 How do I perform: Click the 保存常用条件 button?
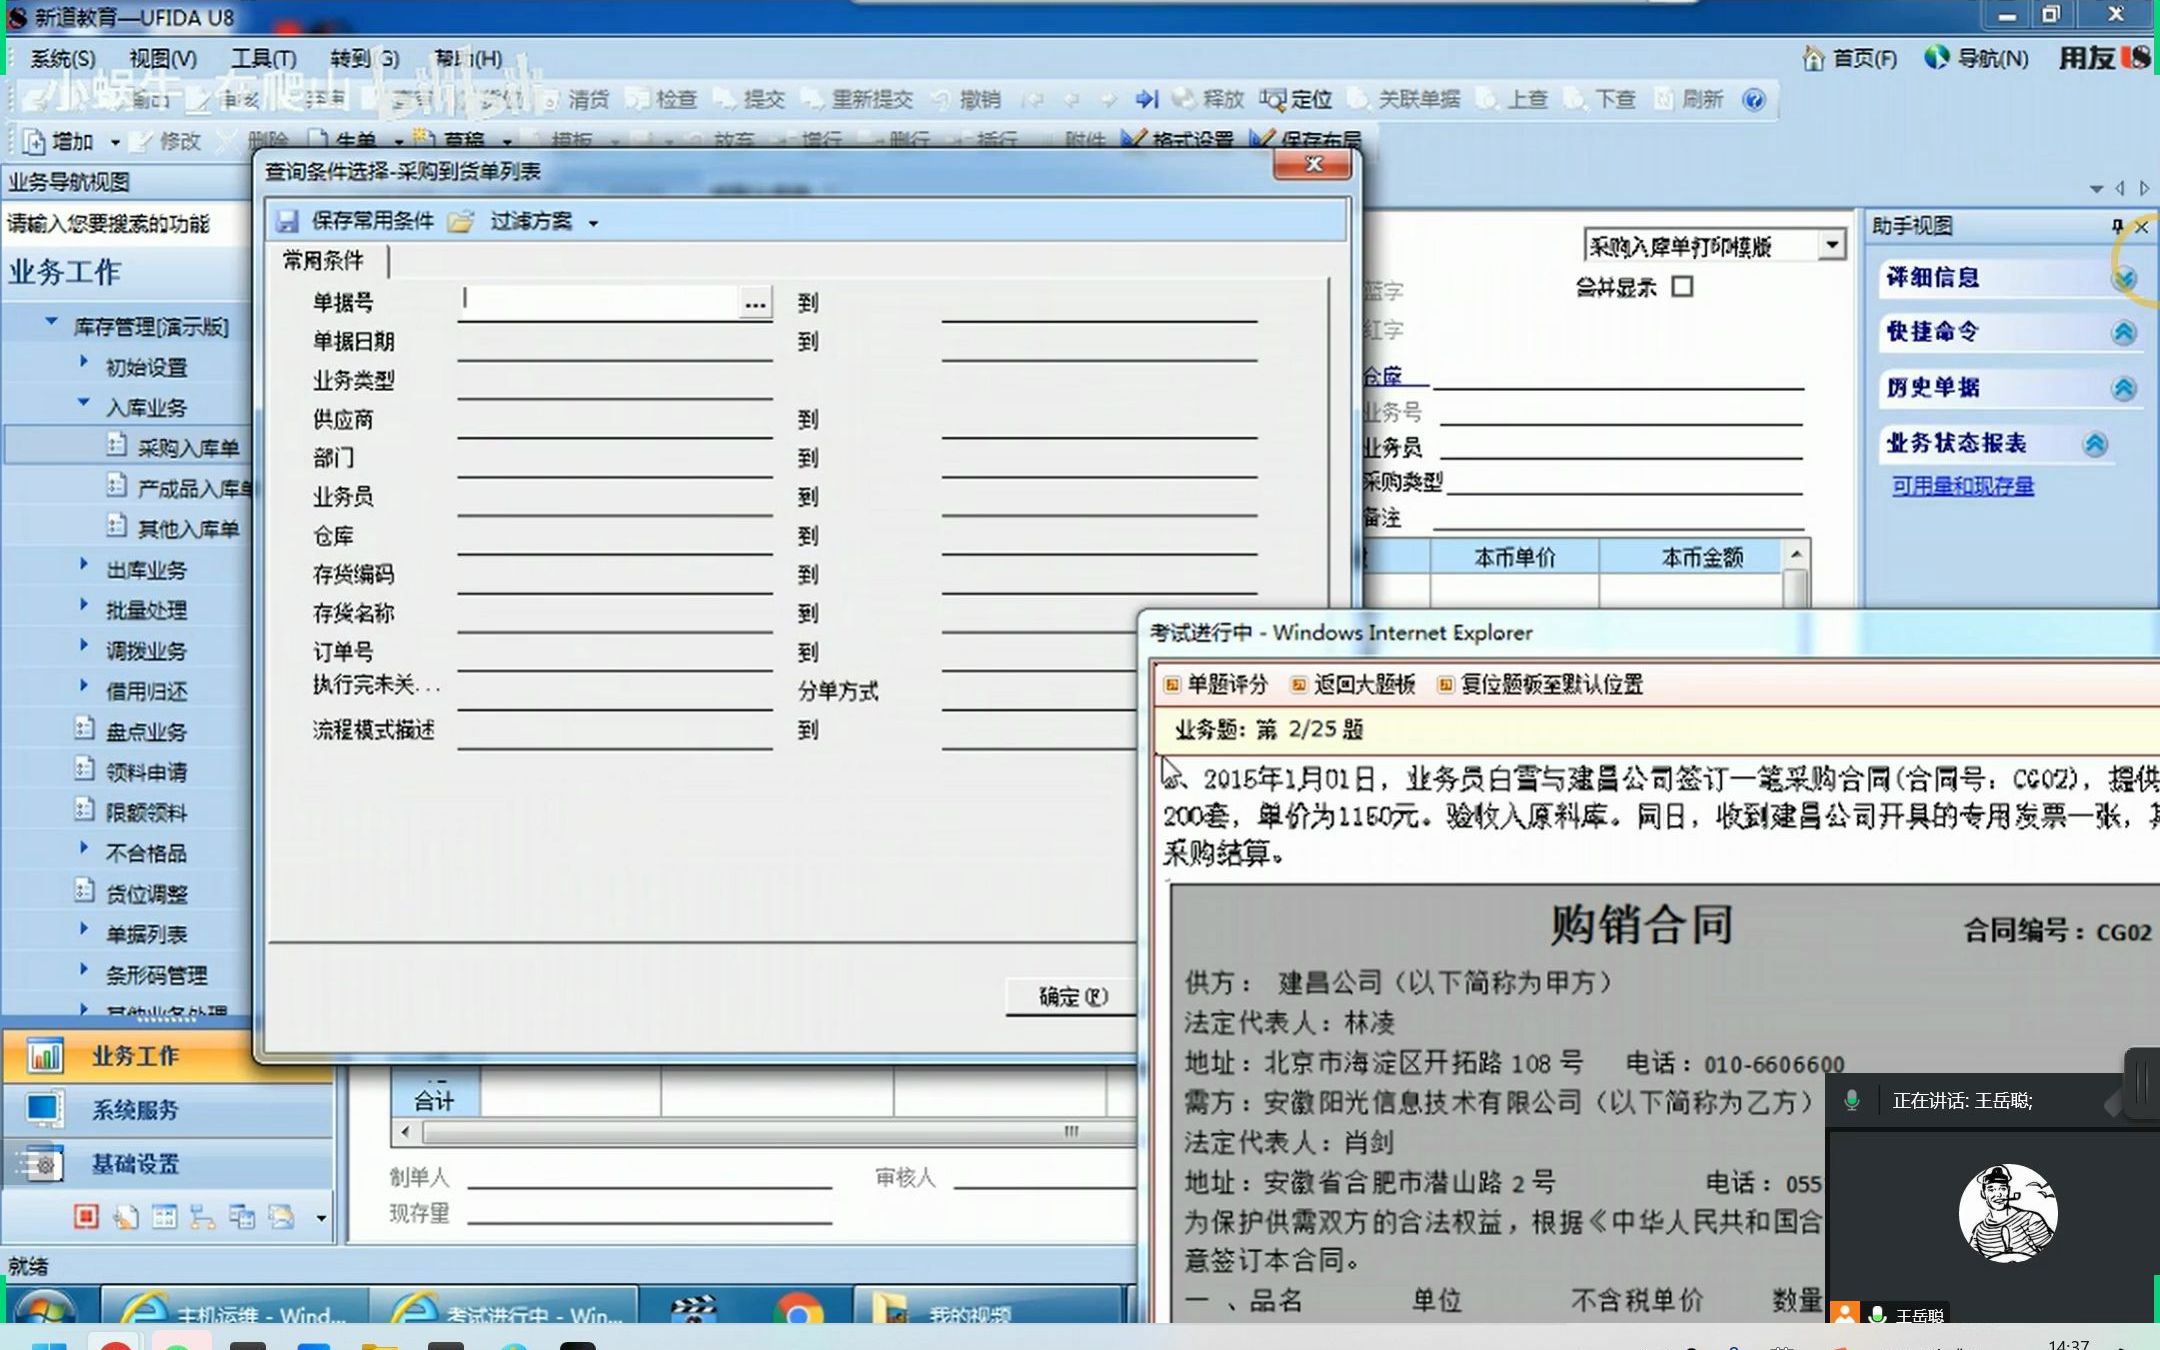pyautogui.click(x=372, y=221)
